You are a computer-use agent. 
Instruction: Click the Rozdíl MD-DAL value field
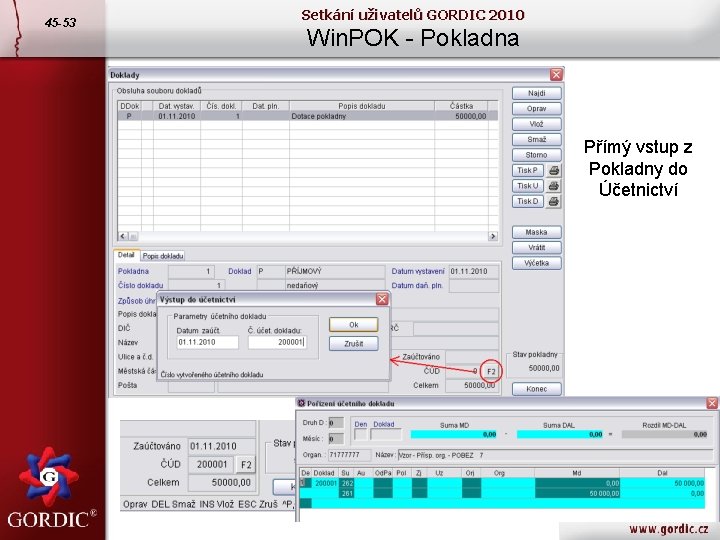pos(665,434)
